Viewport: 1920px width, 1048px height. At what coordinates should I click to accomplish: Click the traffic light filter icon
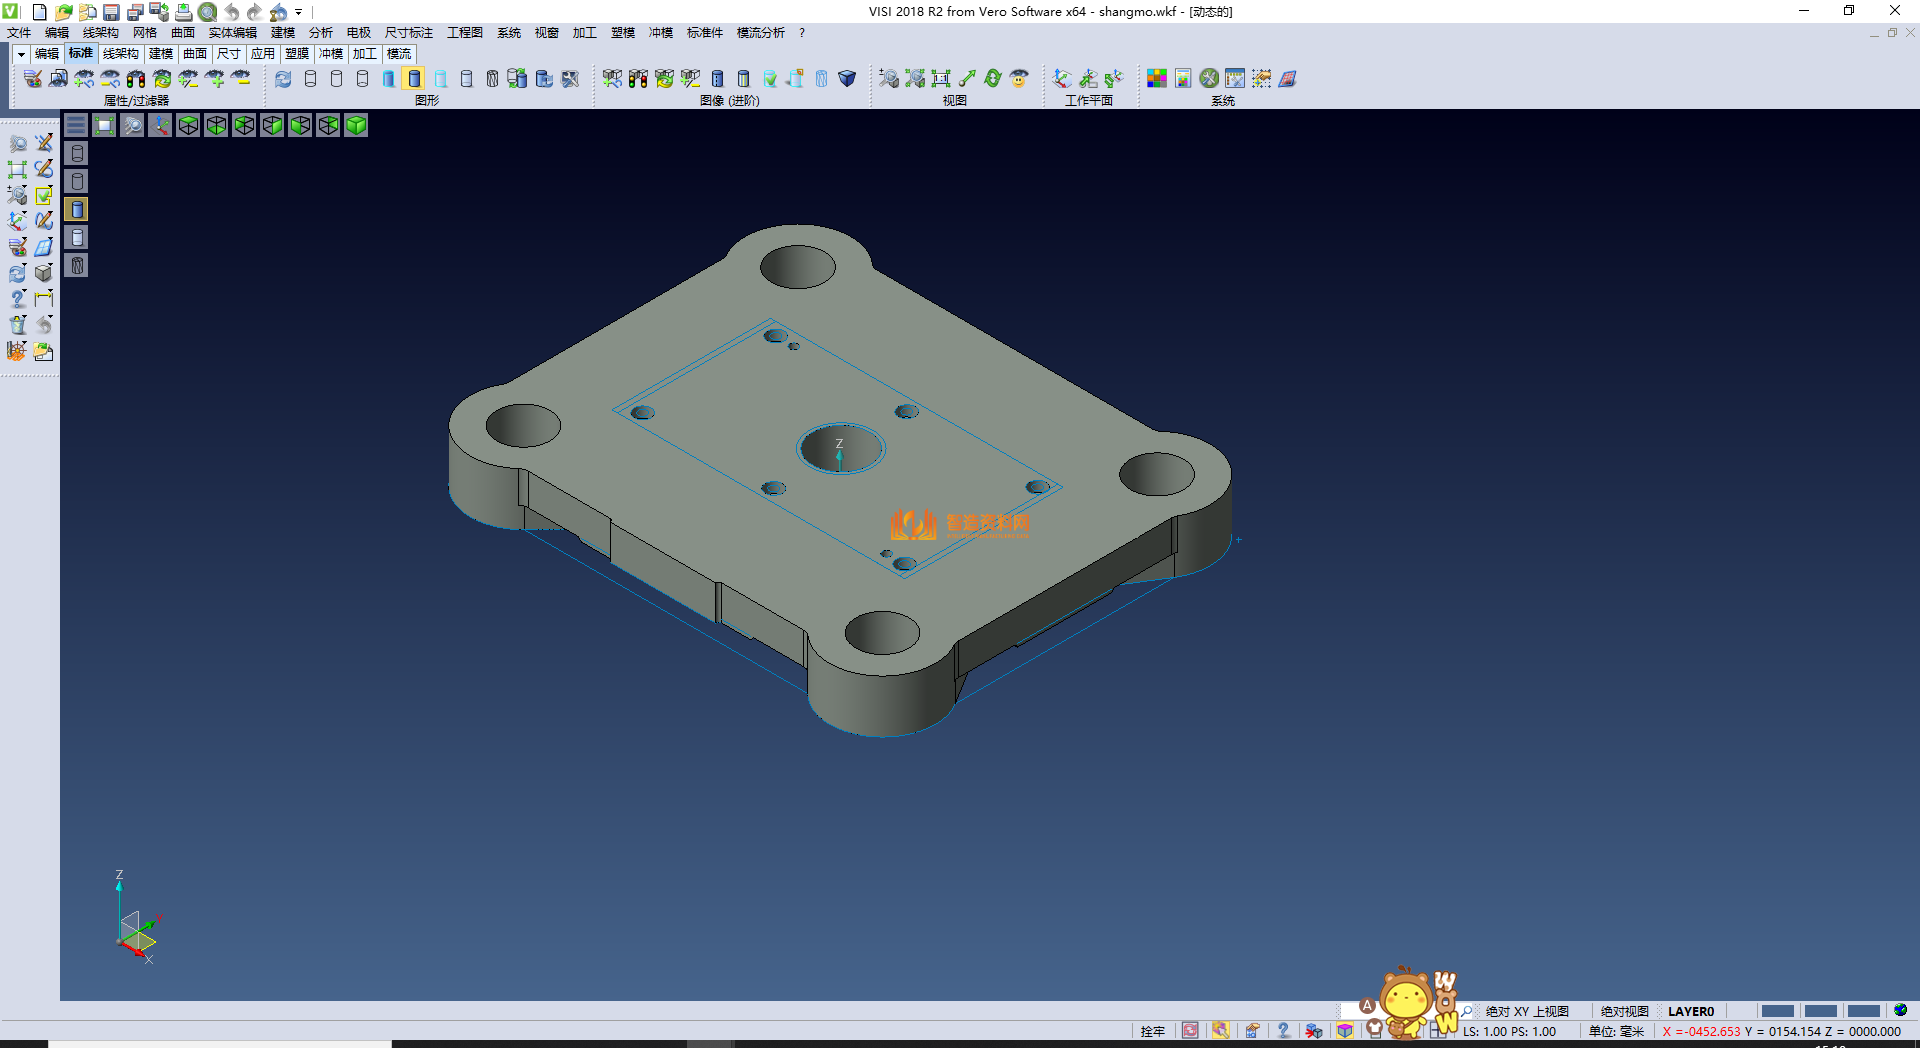[136, 79]
